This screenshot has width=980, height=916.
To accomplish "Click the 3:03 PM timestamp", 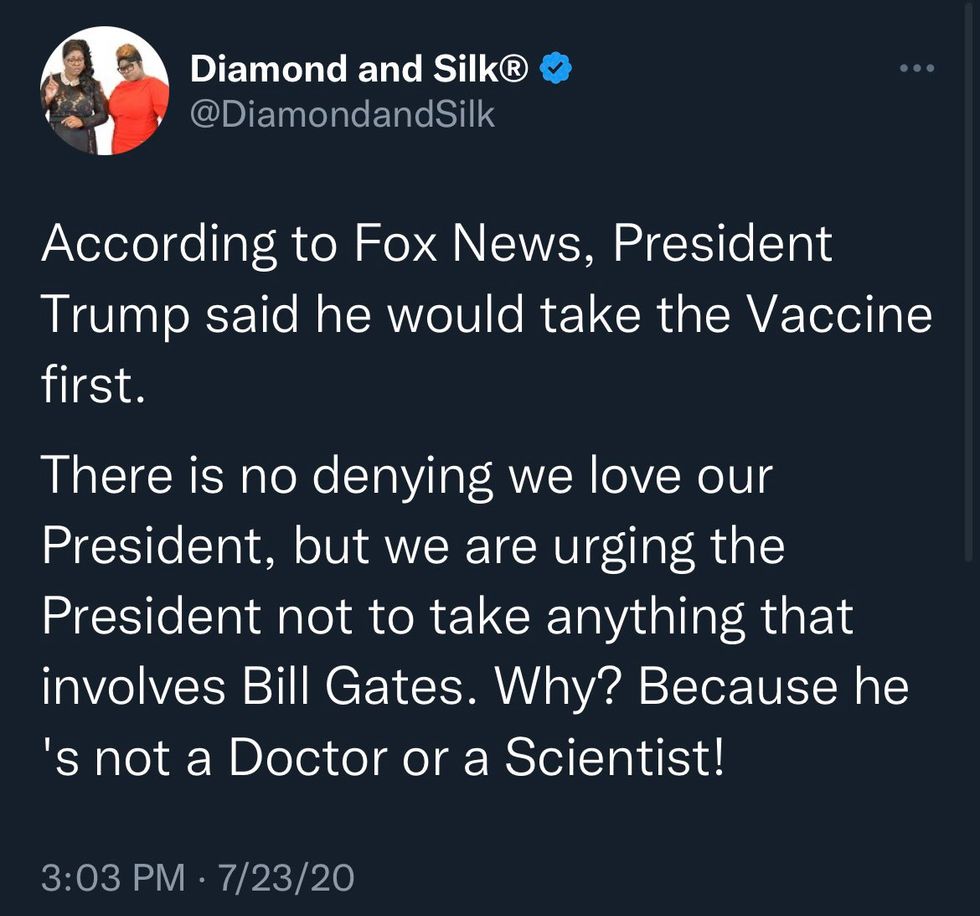I will tap(113, 877).
